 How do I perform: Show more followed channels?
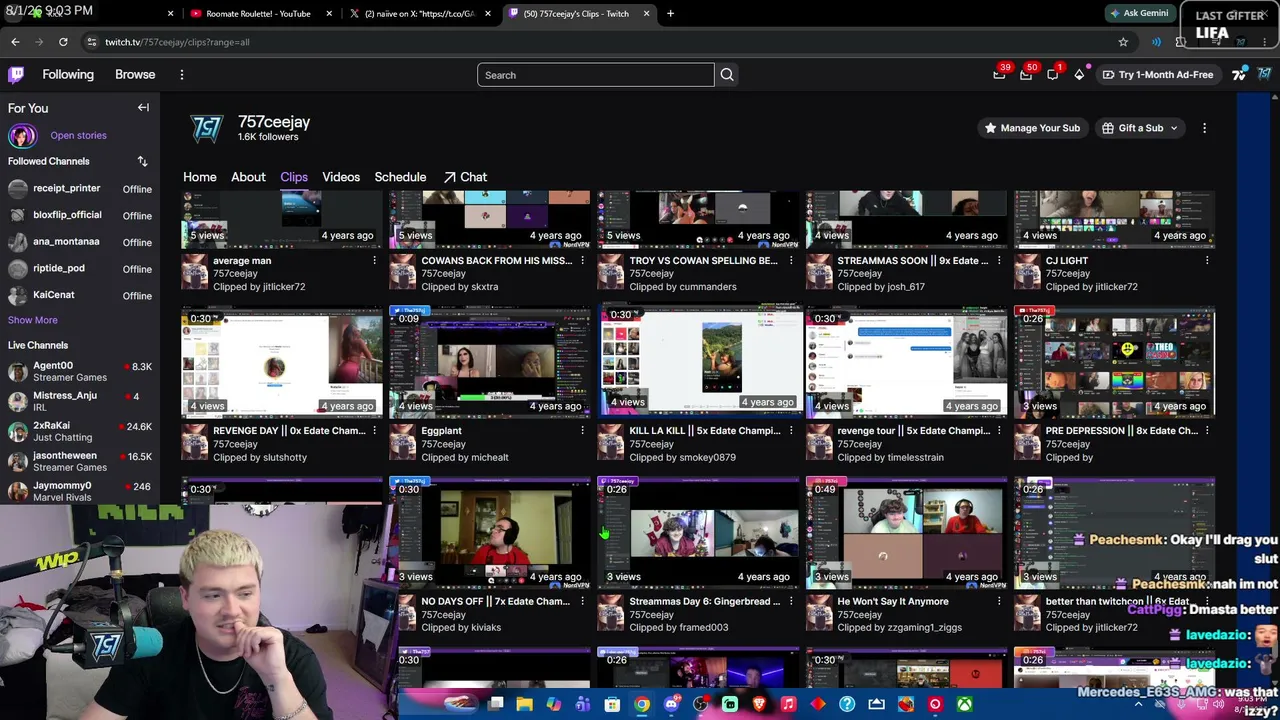coord(33,320)
